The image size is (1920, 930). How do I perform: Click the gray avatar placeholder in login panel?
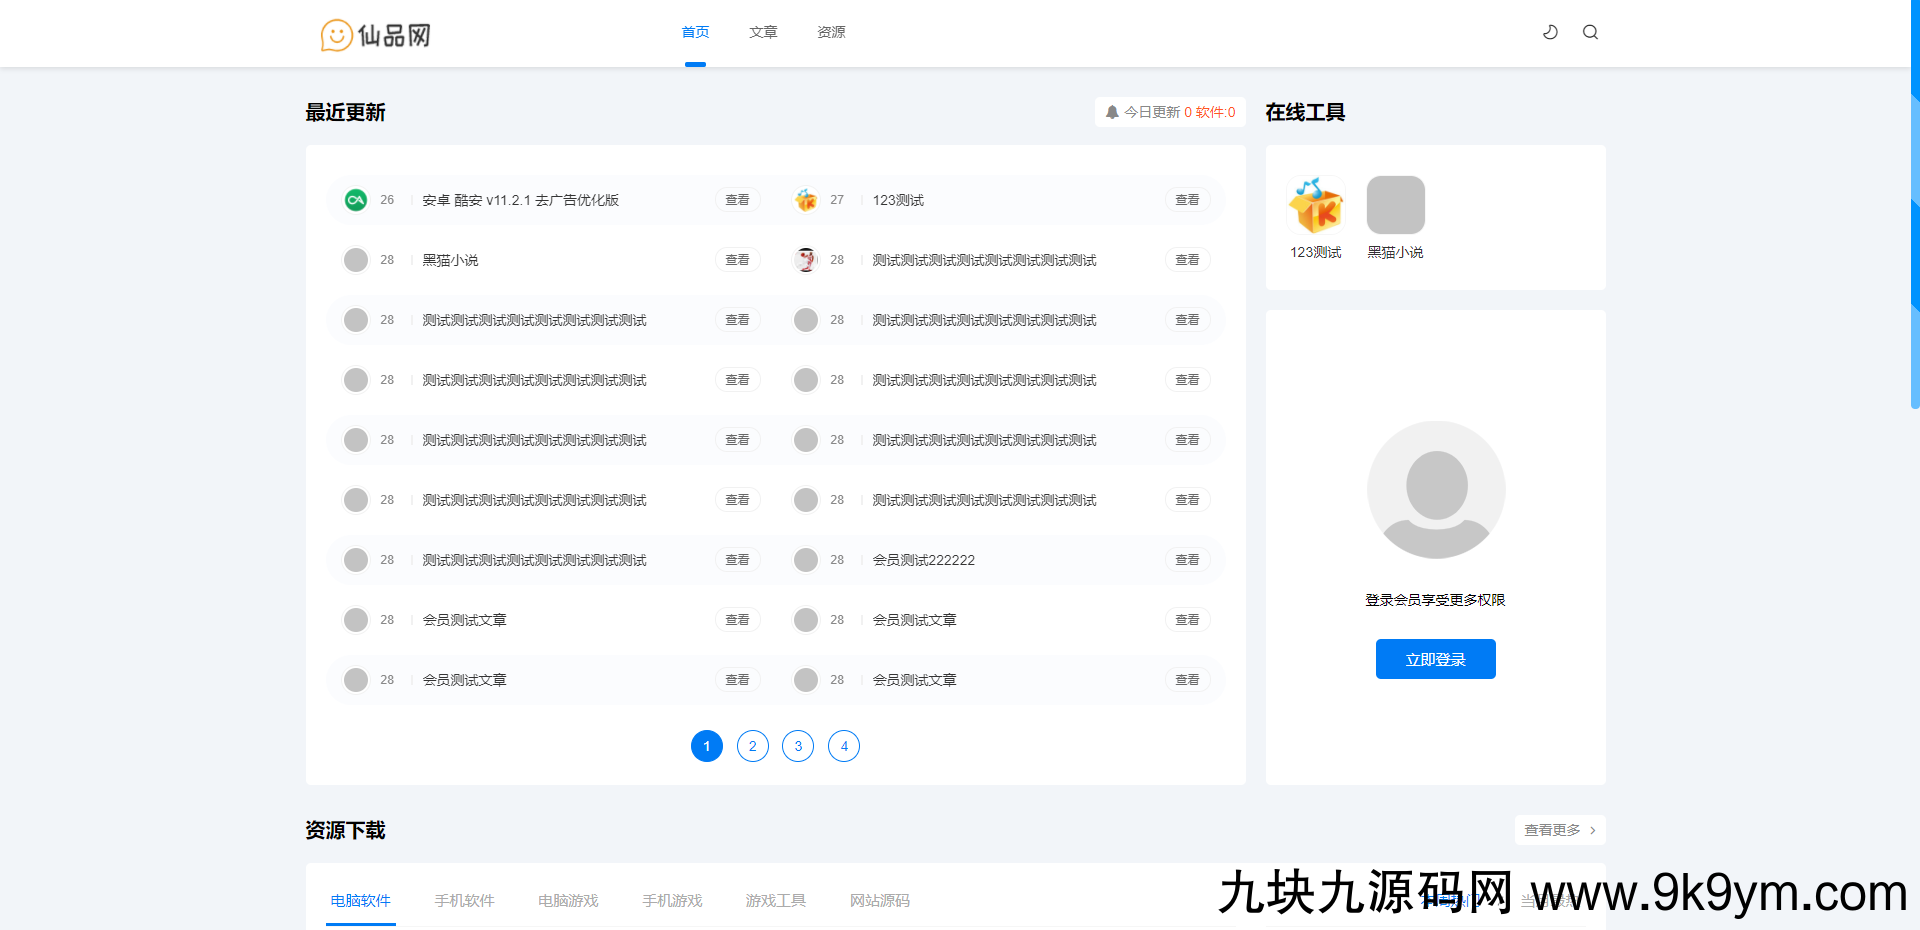pos(1435,490)
